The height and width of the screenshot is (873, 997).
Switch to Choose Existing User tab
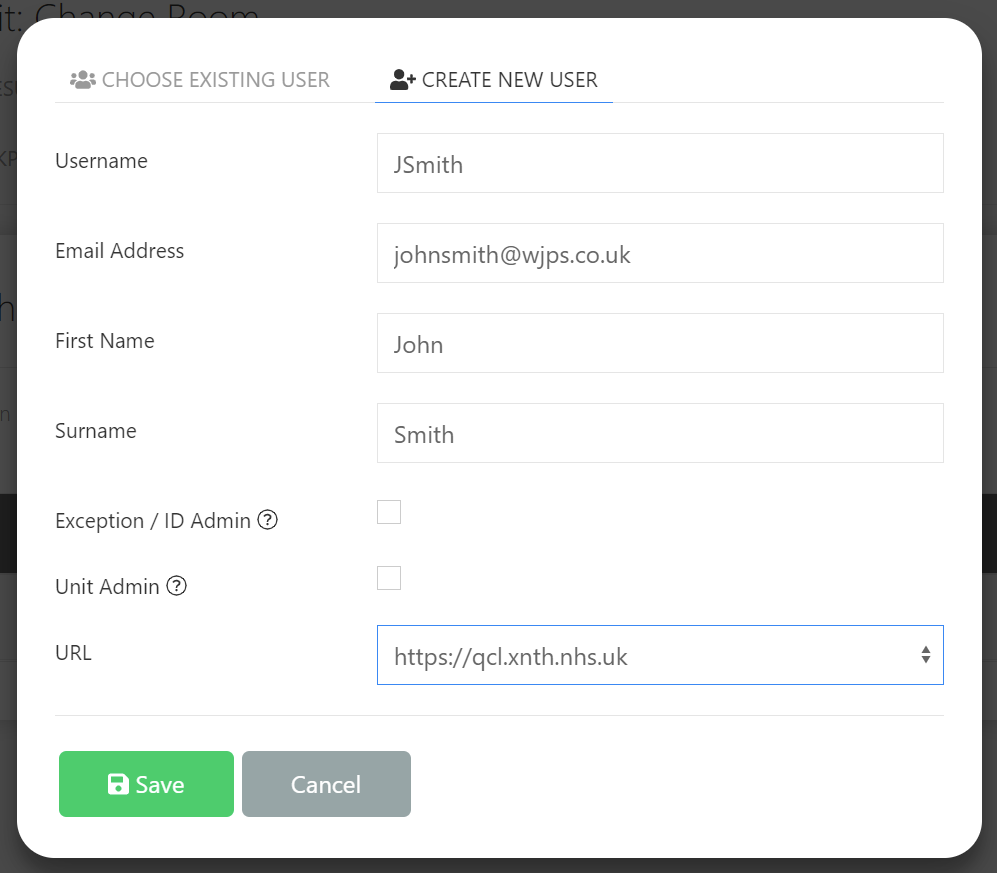[200, 79]
